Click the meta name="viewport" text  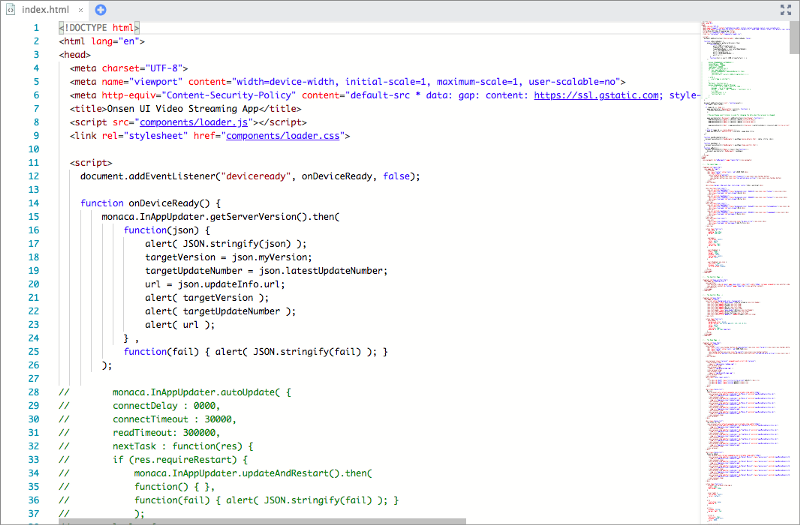point(127,82)
